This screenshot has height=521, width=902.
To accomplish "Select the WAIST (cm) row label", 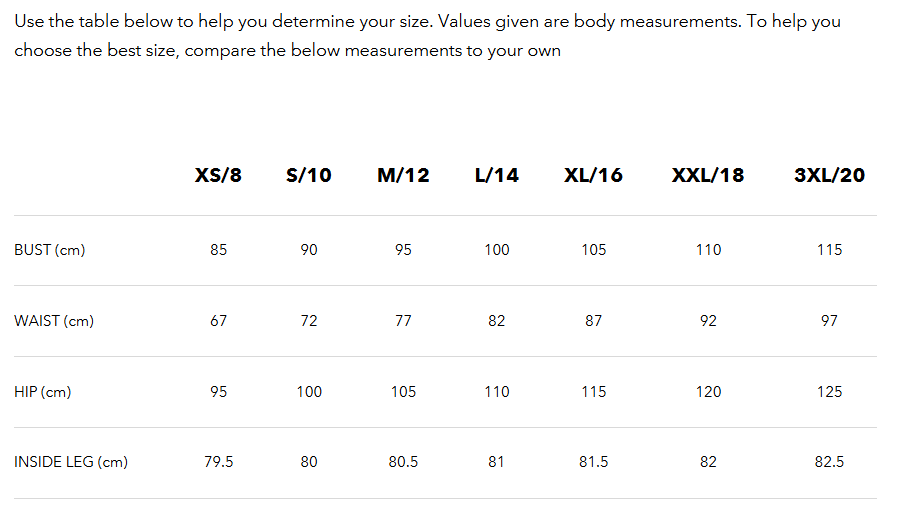I will tap(54, 321).
